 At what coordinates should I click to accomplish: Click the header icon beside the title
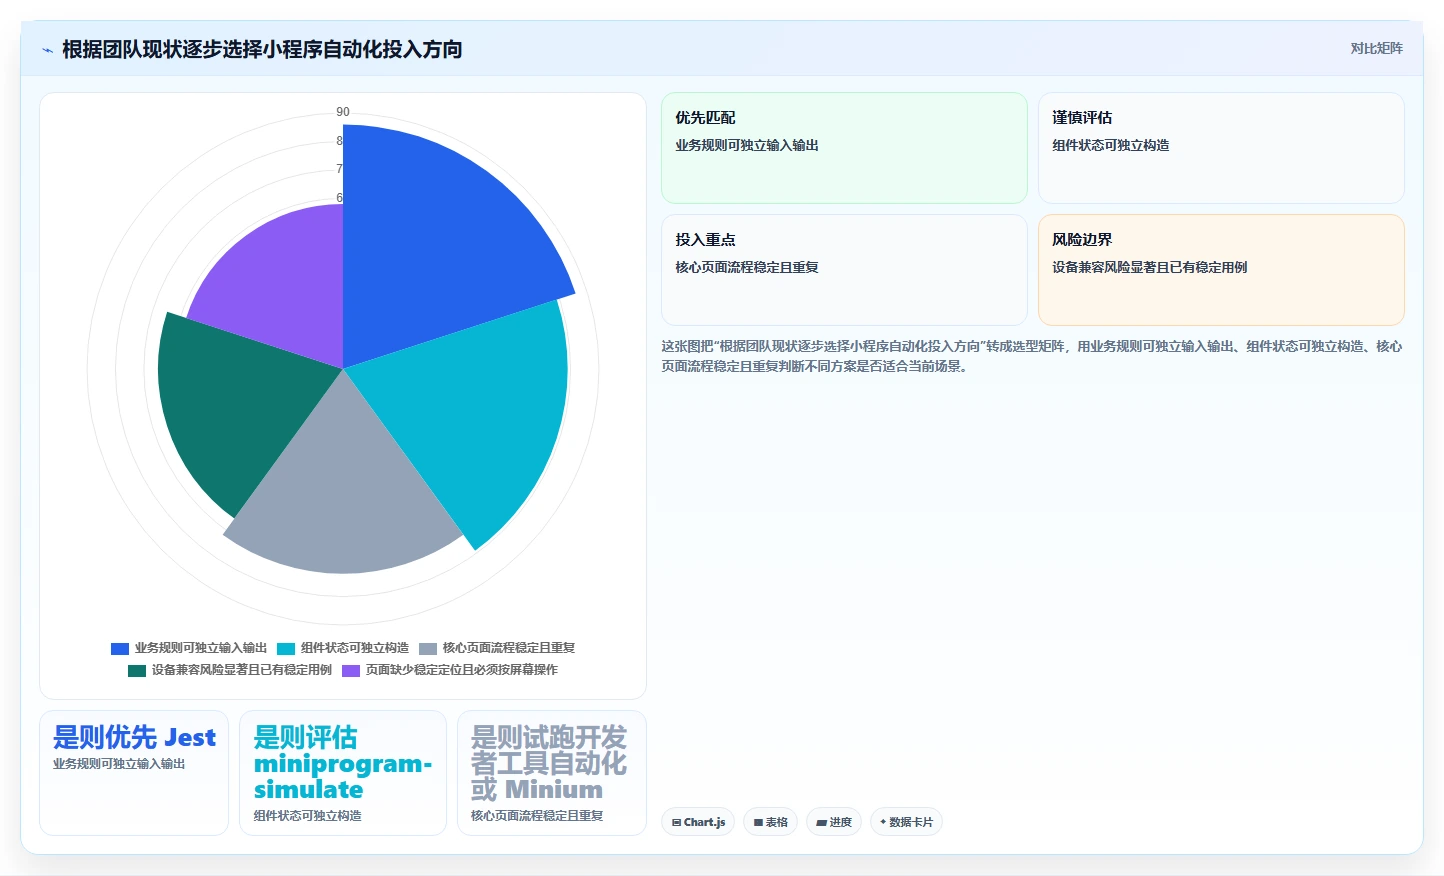[47, 50]
